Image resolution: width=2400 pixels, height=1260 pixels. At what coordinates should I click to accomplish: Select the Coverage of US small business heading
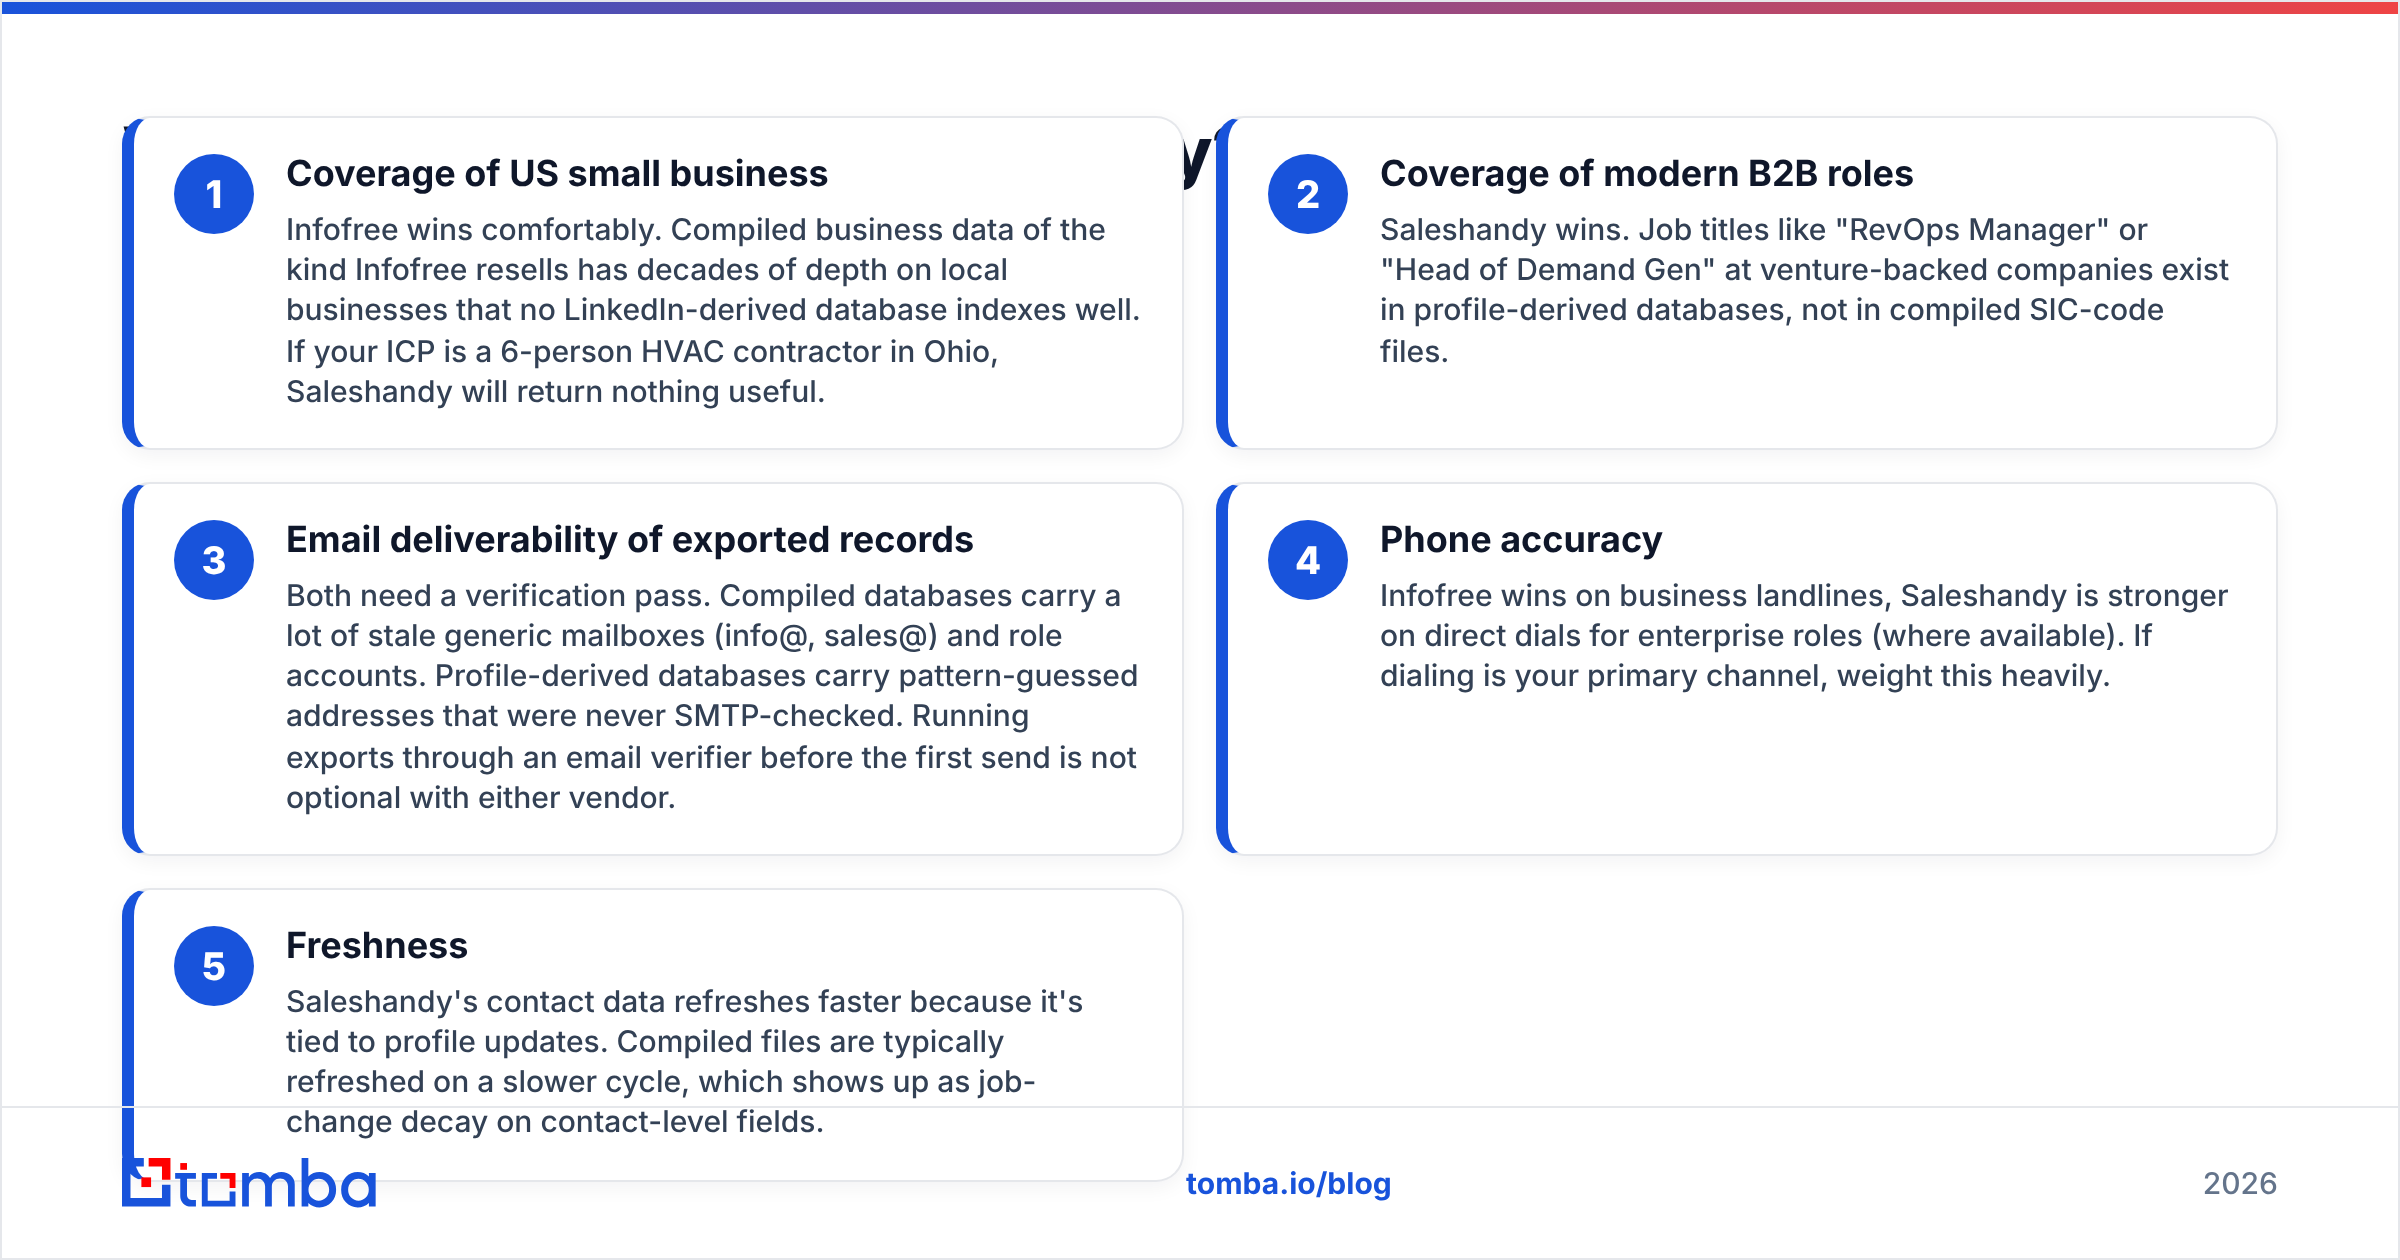pyautogui.click(x=557, y=174)
